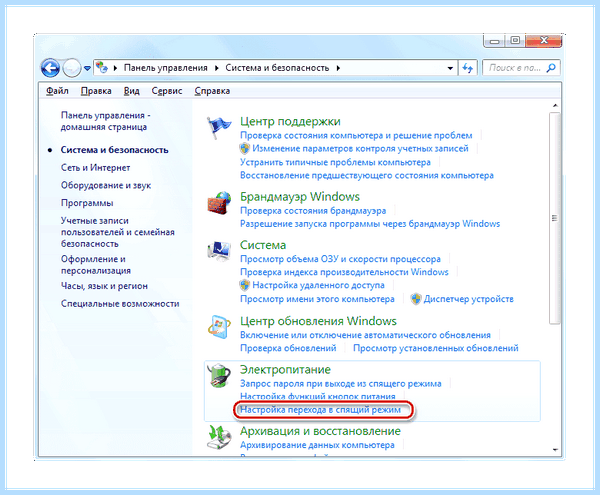Open Система heading link
The height and width of the screenshot is (495, 600).
click(x=263, y=245)
